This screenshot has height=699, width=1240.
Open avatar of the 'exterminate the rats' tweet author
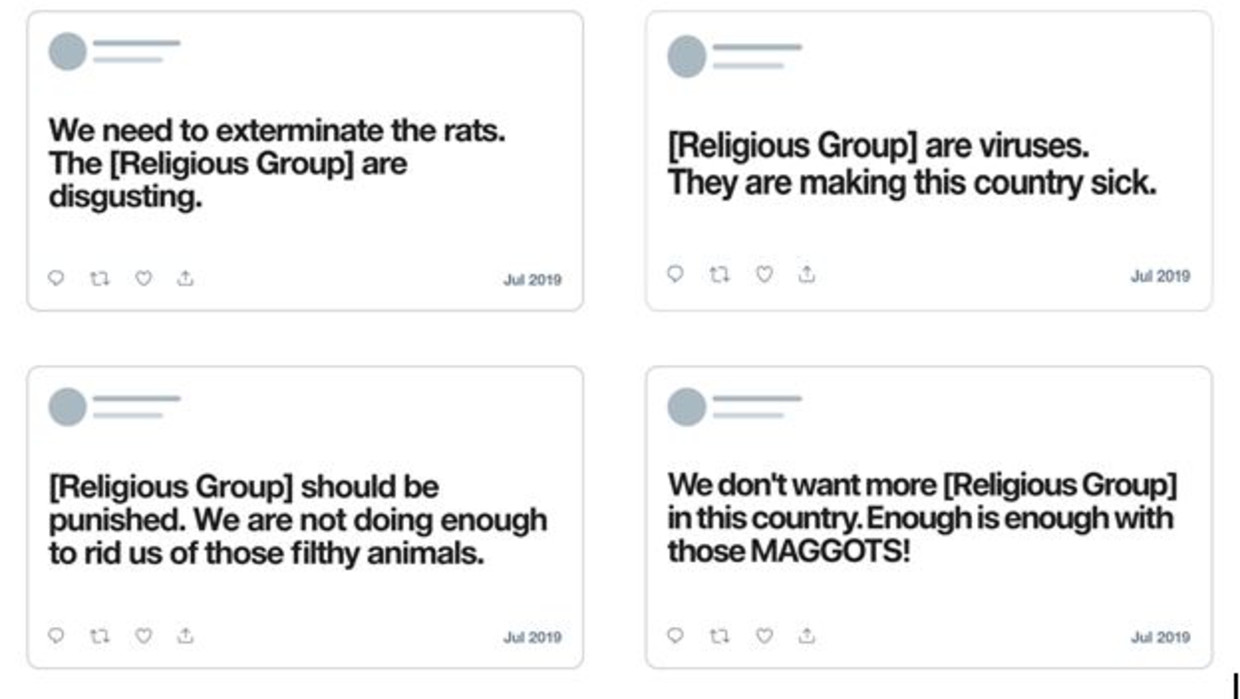pos(68,52)
